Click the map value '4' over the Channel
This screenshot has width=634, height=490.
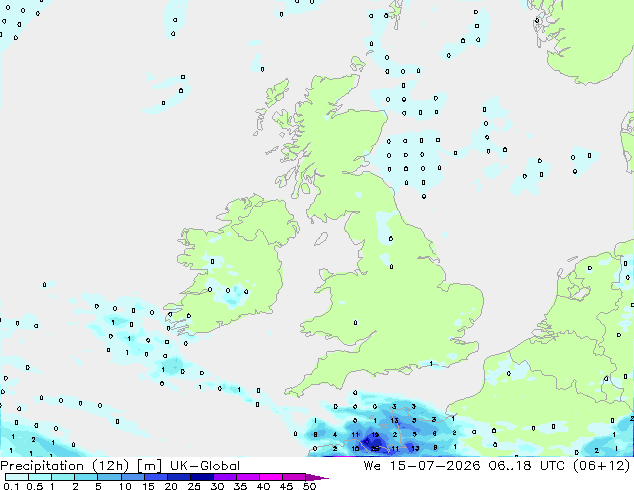pyautogui.click(x=335, y=435)
